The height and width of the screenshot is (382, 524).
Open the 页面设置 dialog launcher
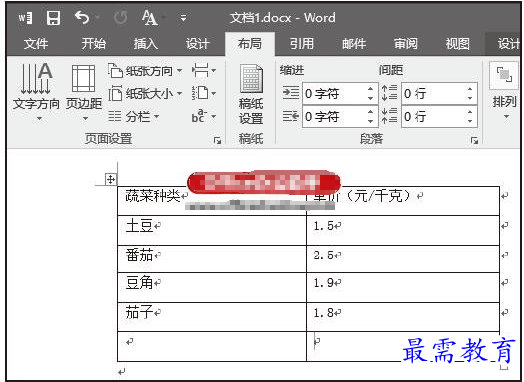(x=217, y=140)
